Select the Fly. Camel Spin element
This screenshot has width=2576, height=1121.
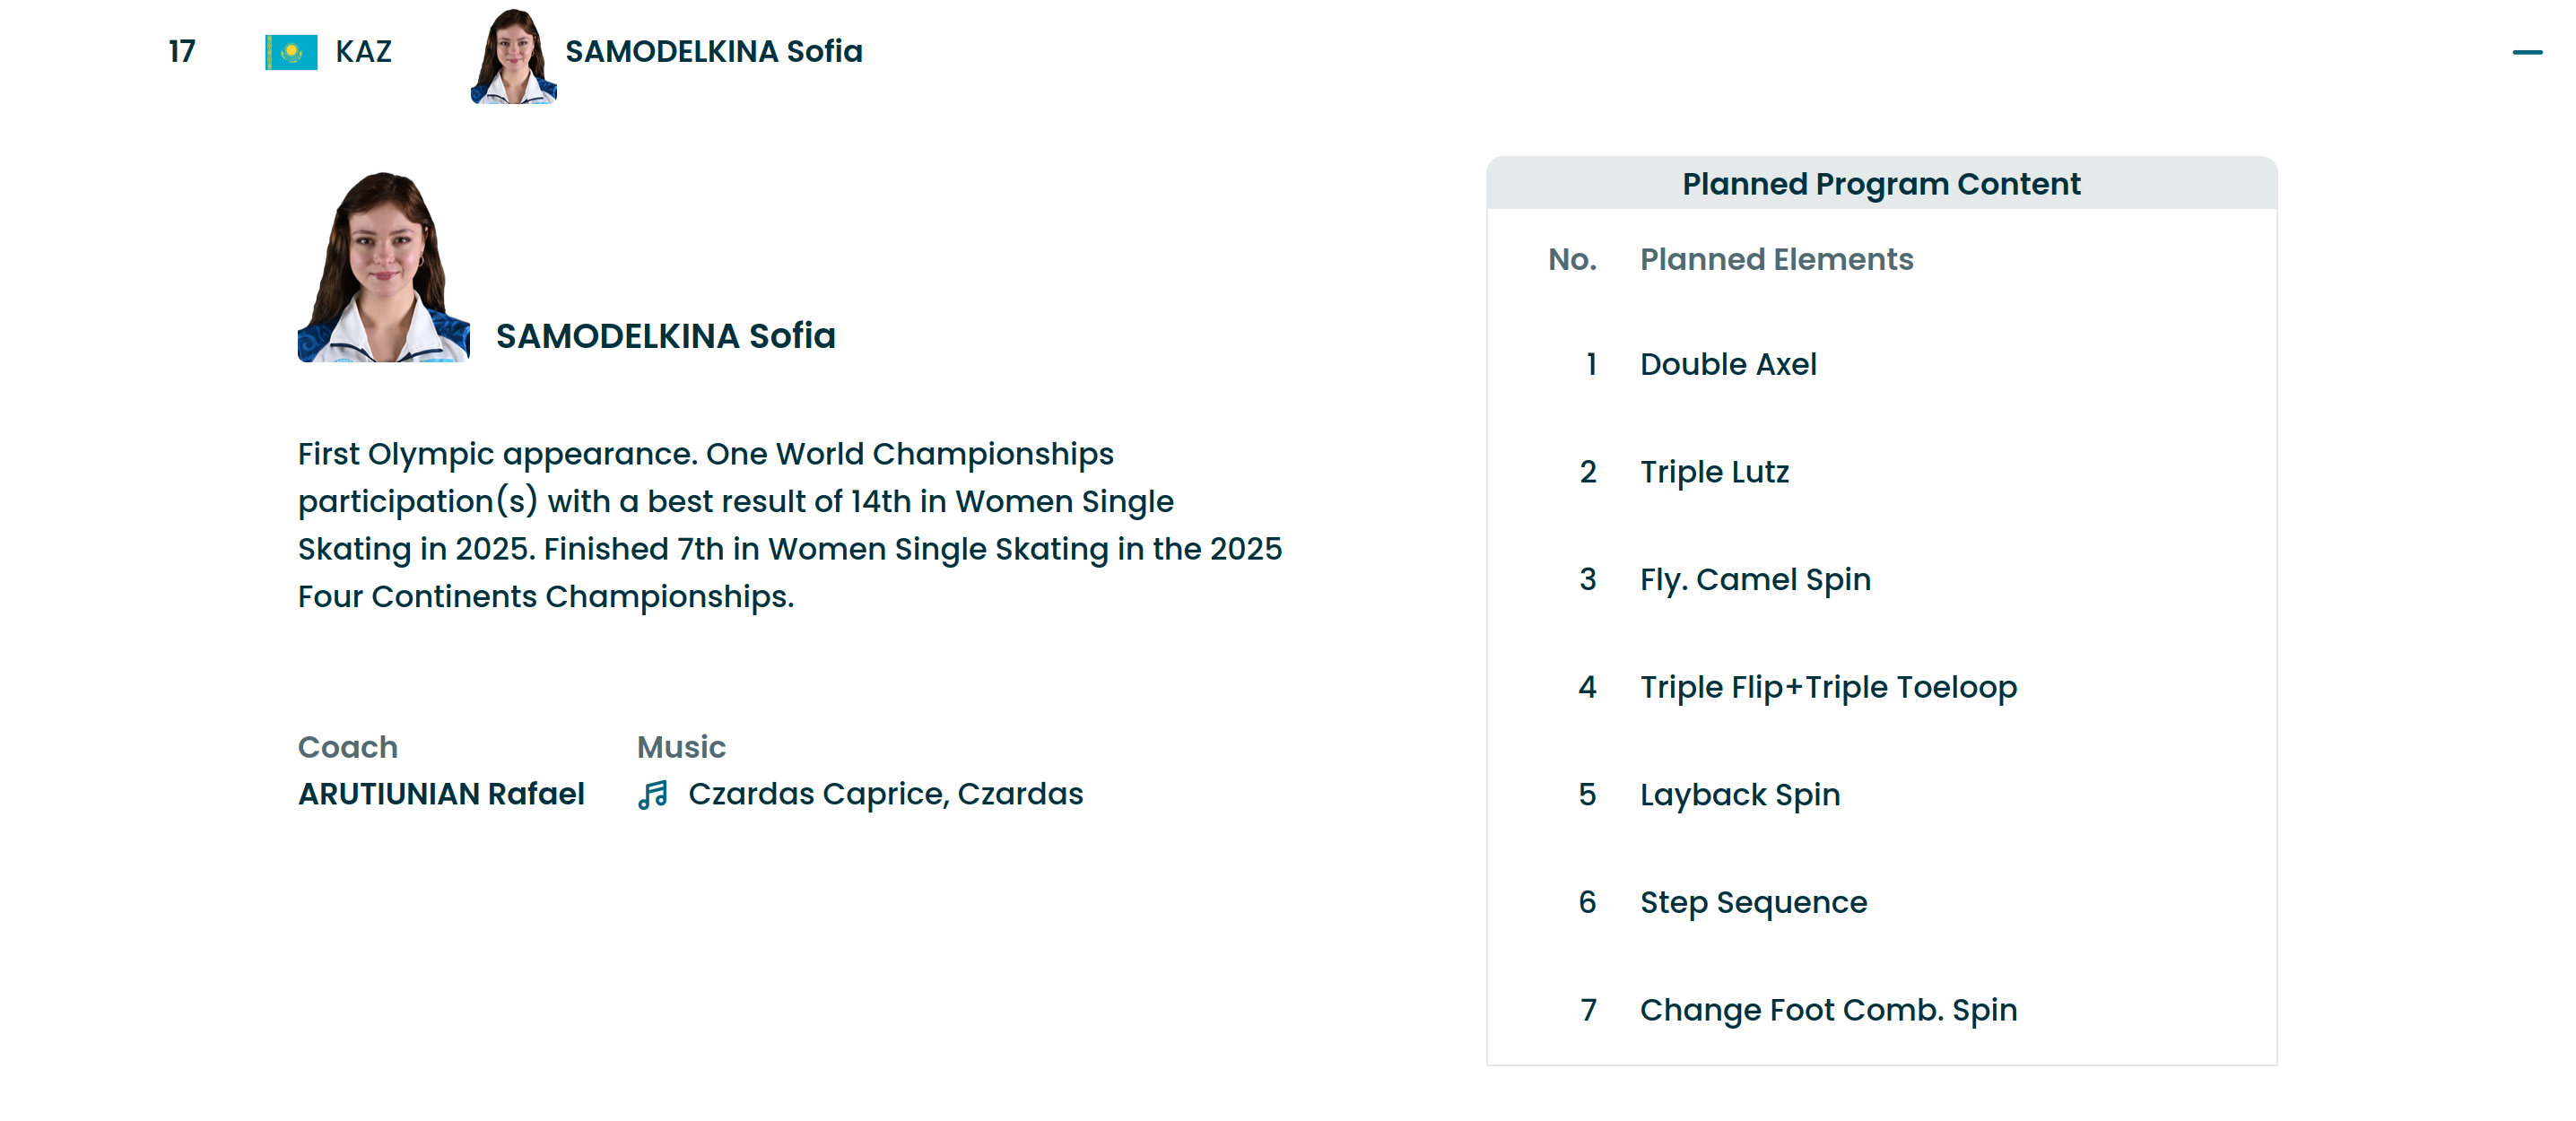point(1754,579)
